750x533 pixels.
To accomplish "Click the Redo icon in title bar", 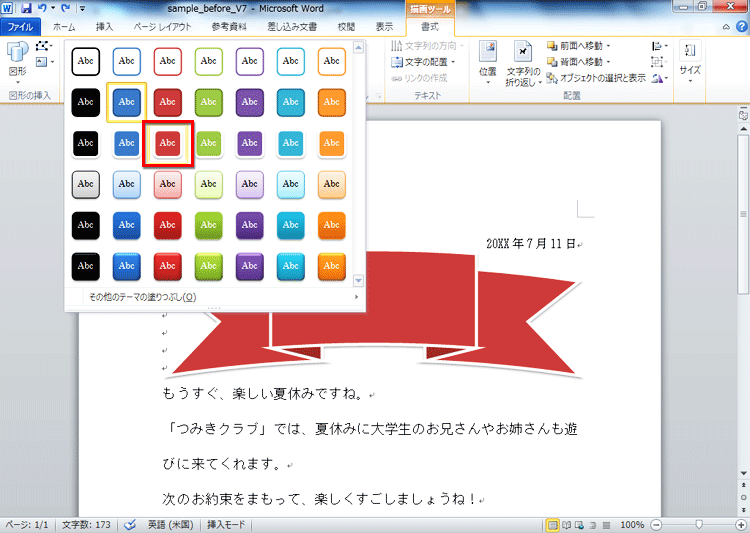I will [x=66, y=8].
